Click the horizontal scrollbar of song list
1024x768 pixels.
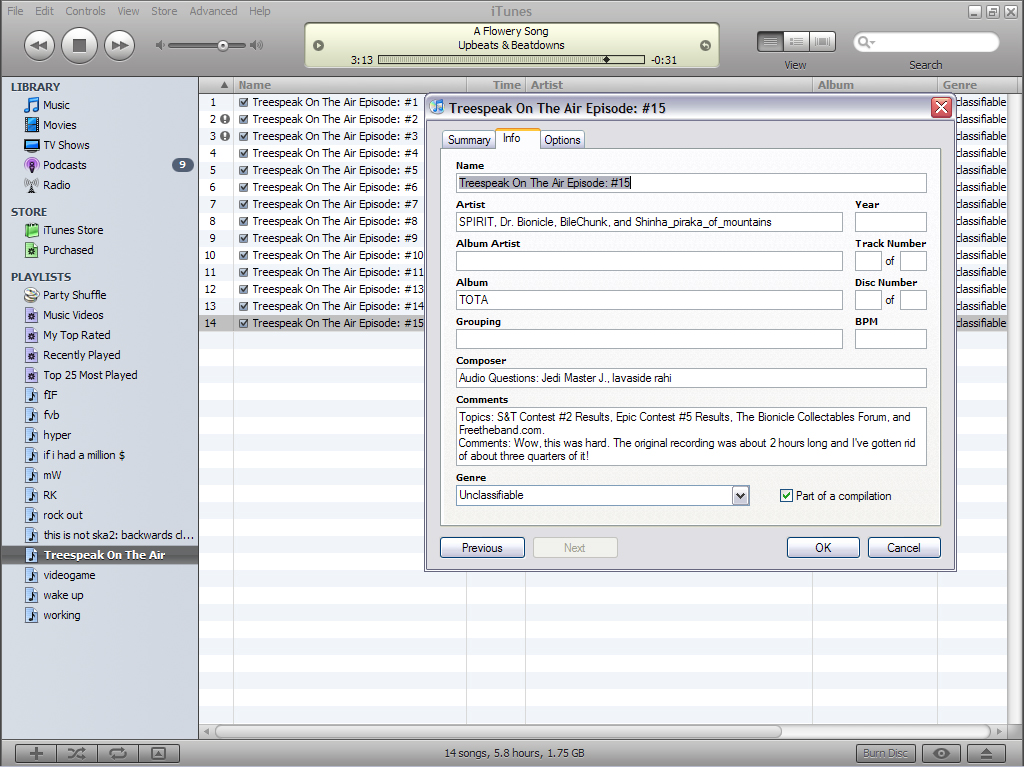(498, 731)
